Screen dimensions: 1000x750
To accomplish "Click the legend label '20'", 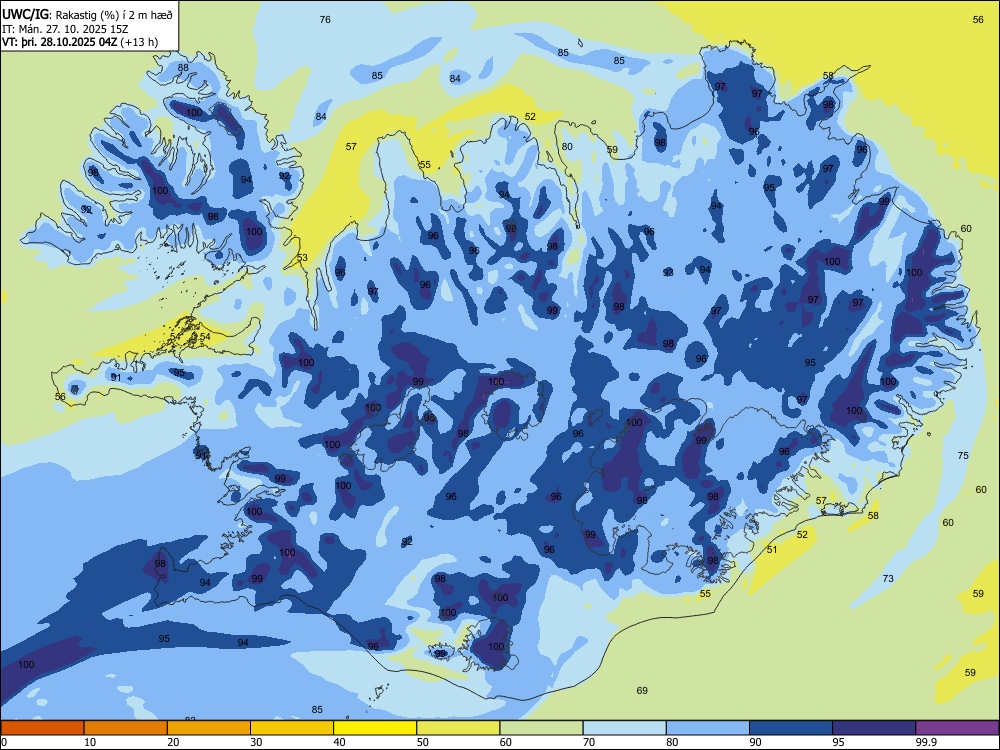I will click(x=173, y=742).
